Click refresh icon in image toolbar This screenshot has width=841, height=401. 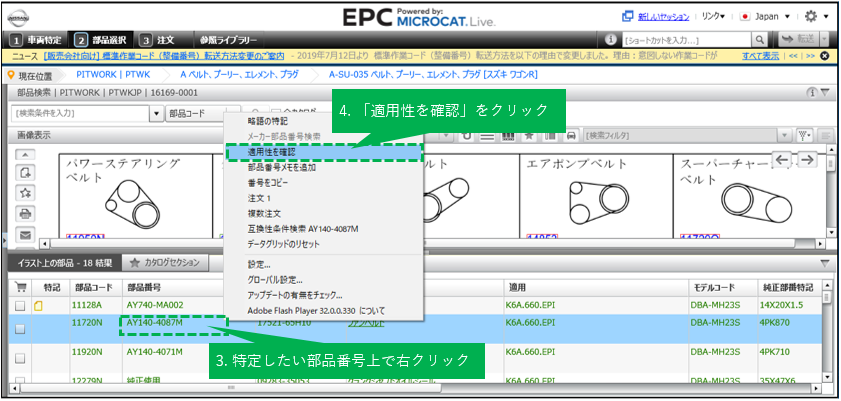click(467, 136)
